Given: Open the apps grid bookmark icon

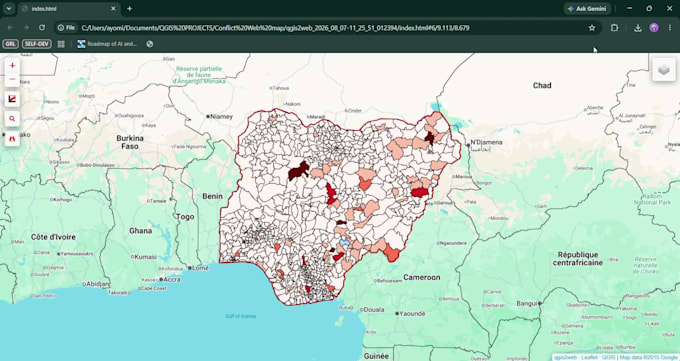Looking at the screenshot, I should point(61,44).
